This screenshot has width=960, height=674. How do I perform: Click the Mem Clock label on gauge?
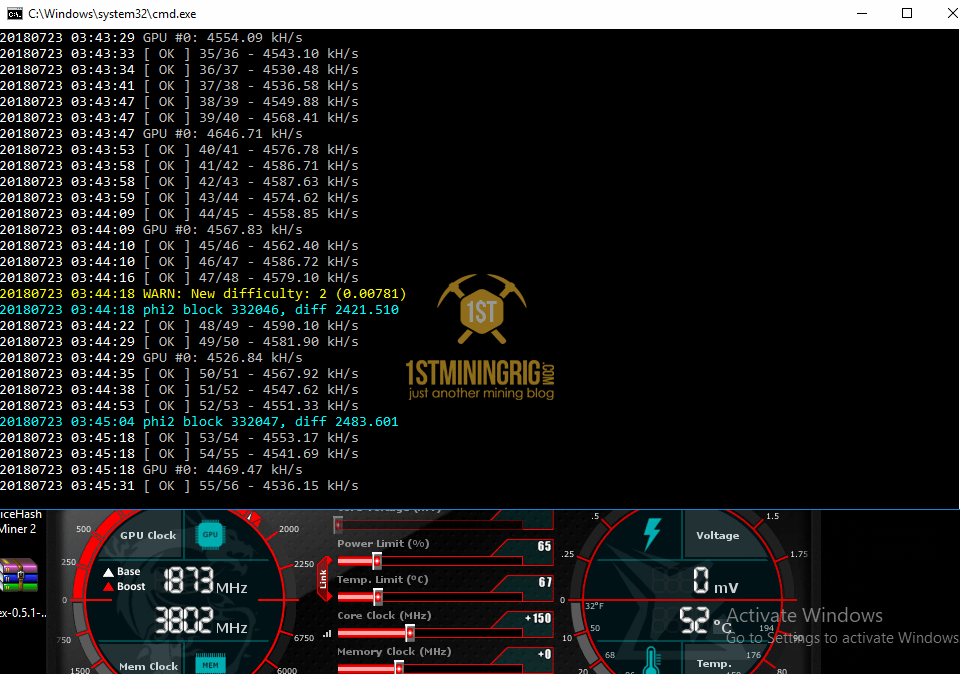pos(148,667)
